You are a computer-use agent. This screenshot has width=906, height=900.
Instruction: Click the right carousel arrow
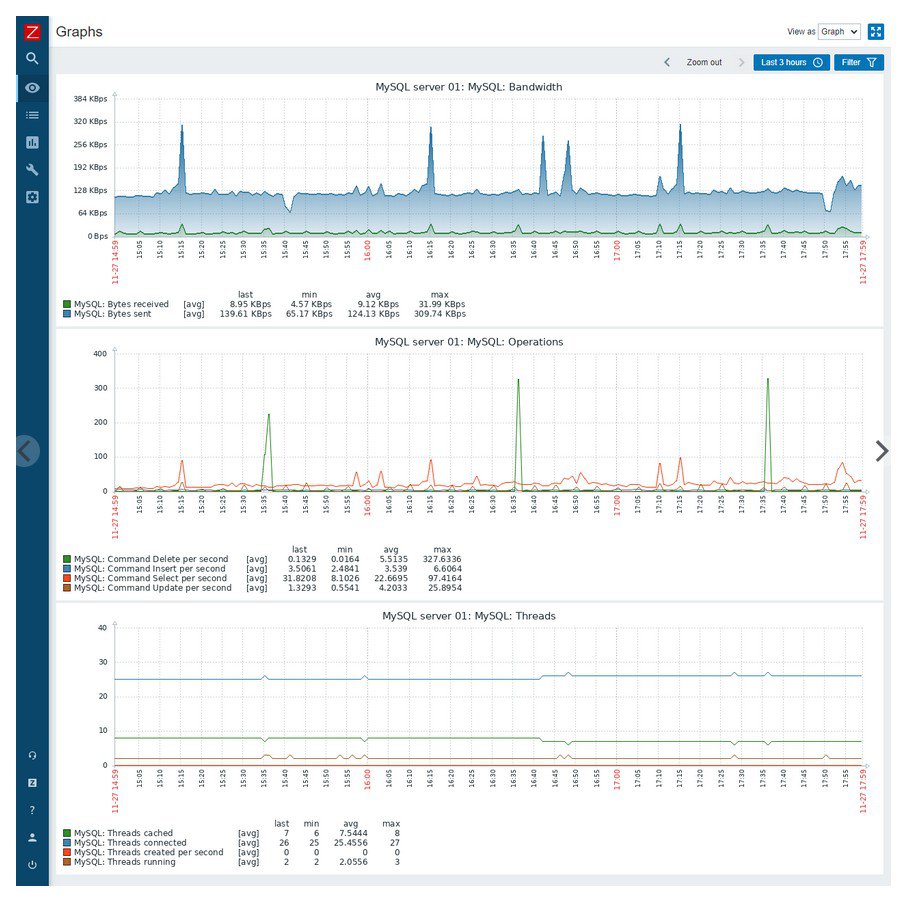(881, 451)
